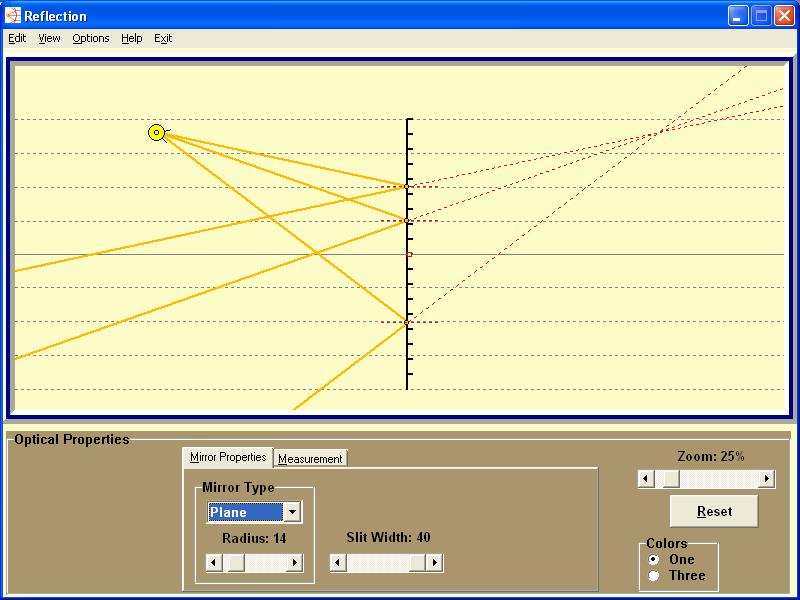Viewport: 800px width, 600px height.
Task: Click the 'Zoom: 25%' label
Action: click(711, 457)
